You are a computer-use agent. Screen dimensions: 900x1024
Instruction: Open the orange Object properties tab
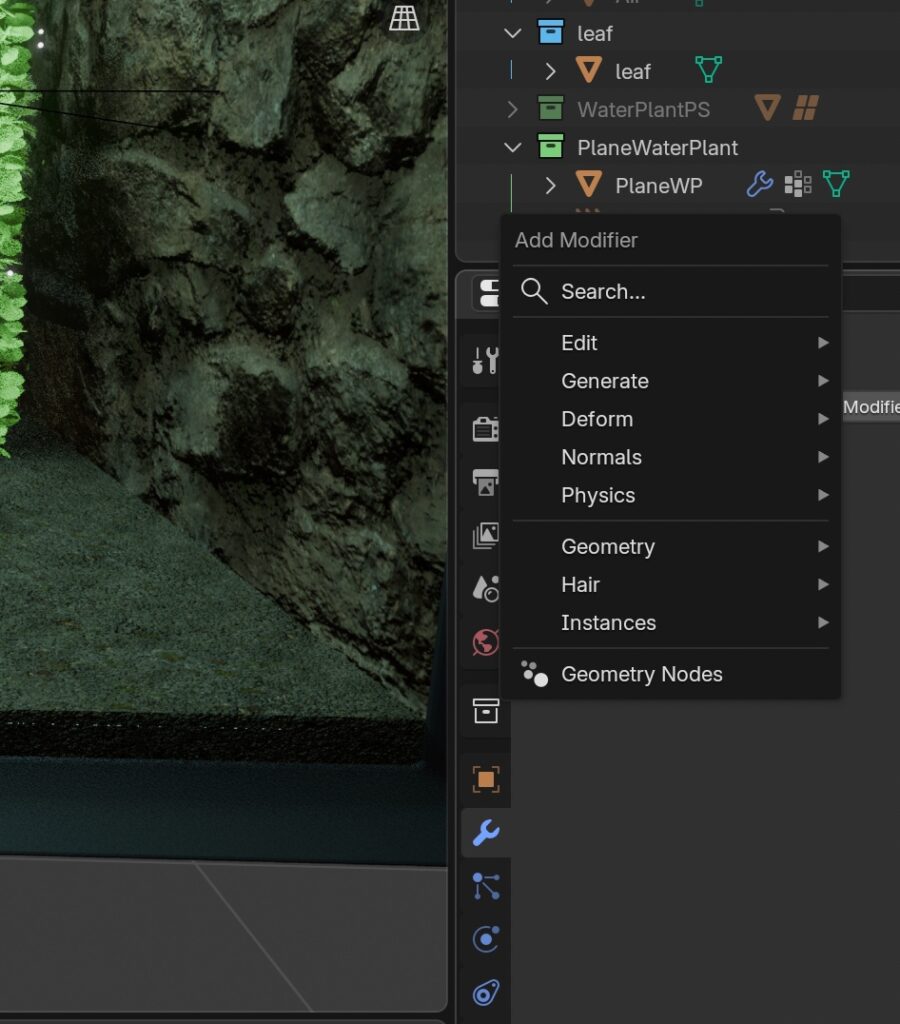pos(486,779)
